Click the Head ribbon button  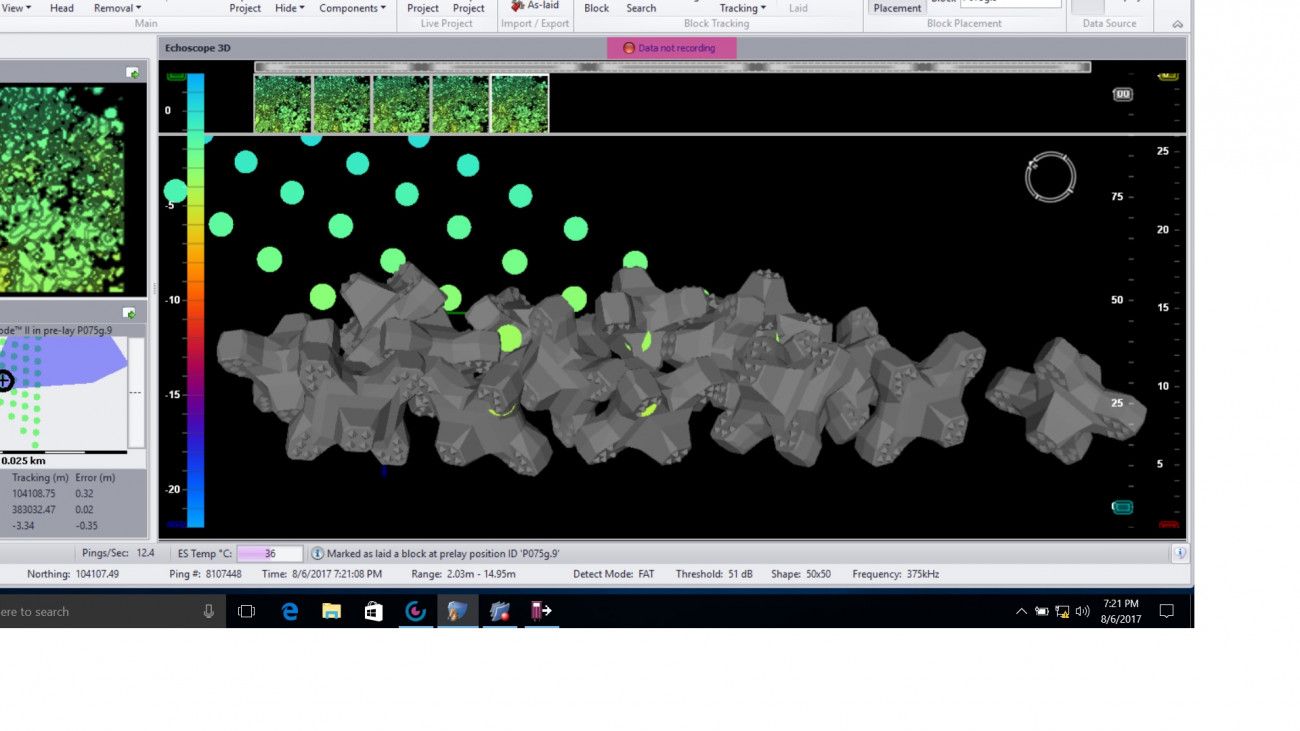62,8
